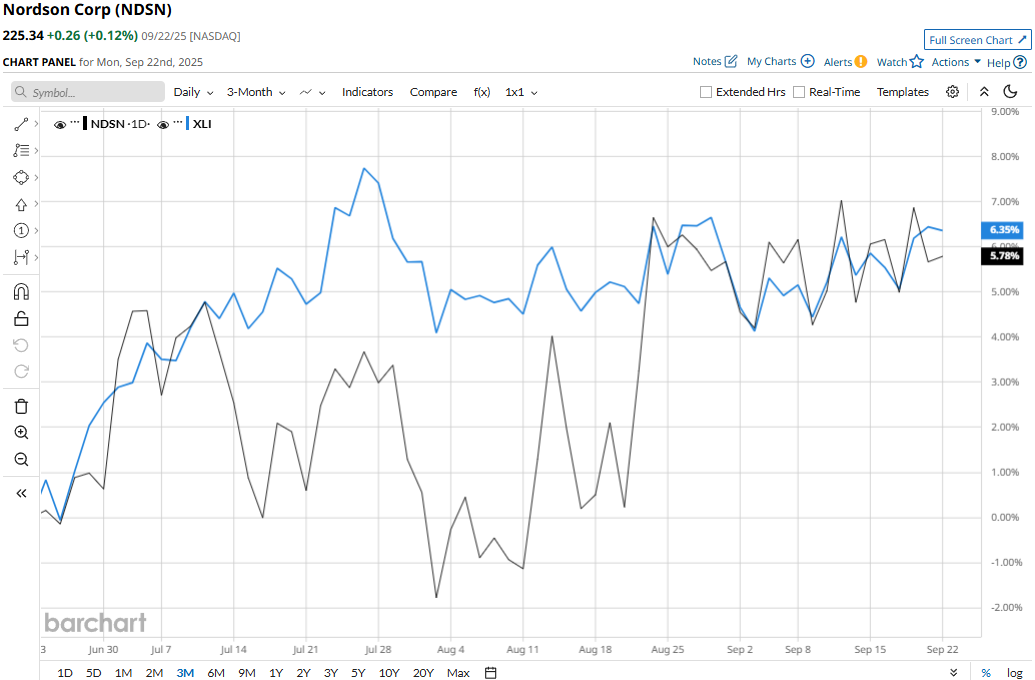Open the Indicators menu
Image resolution: width=1035 pixels, height=680 pixels.
click(x=367, y=92)
